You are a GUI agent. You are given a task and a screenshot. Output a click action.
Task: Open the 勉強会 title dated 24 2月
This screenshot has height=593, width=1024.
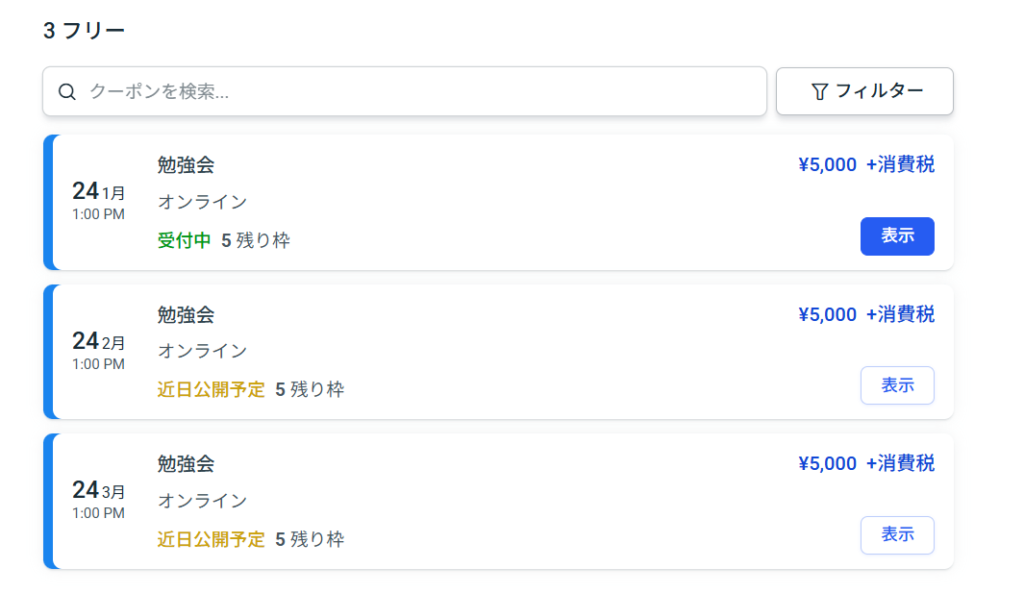(186, 315)
